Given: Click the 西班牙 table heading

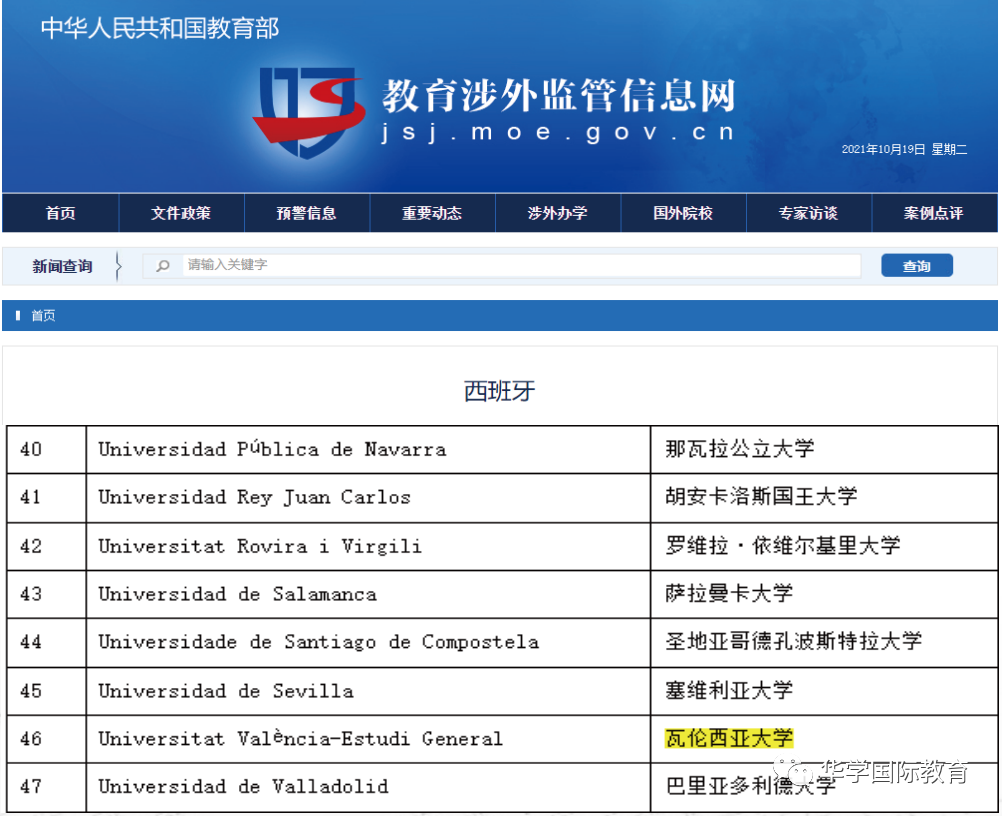Looking at the screenshot, I should (499, 391).
